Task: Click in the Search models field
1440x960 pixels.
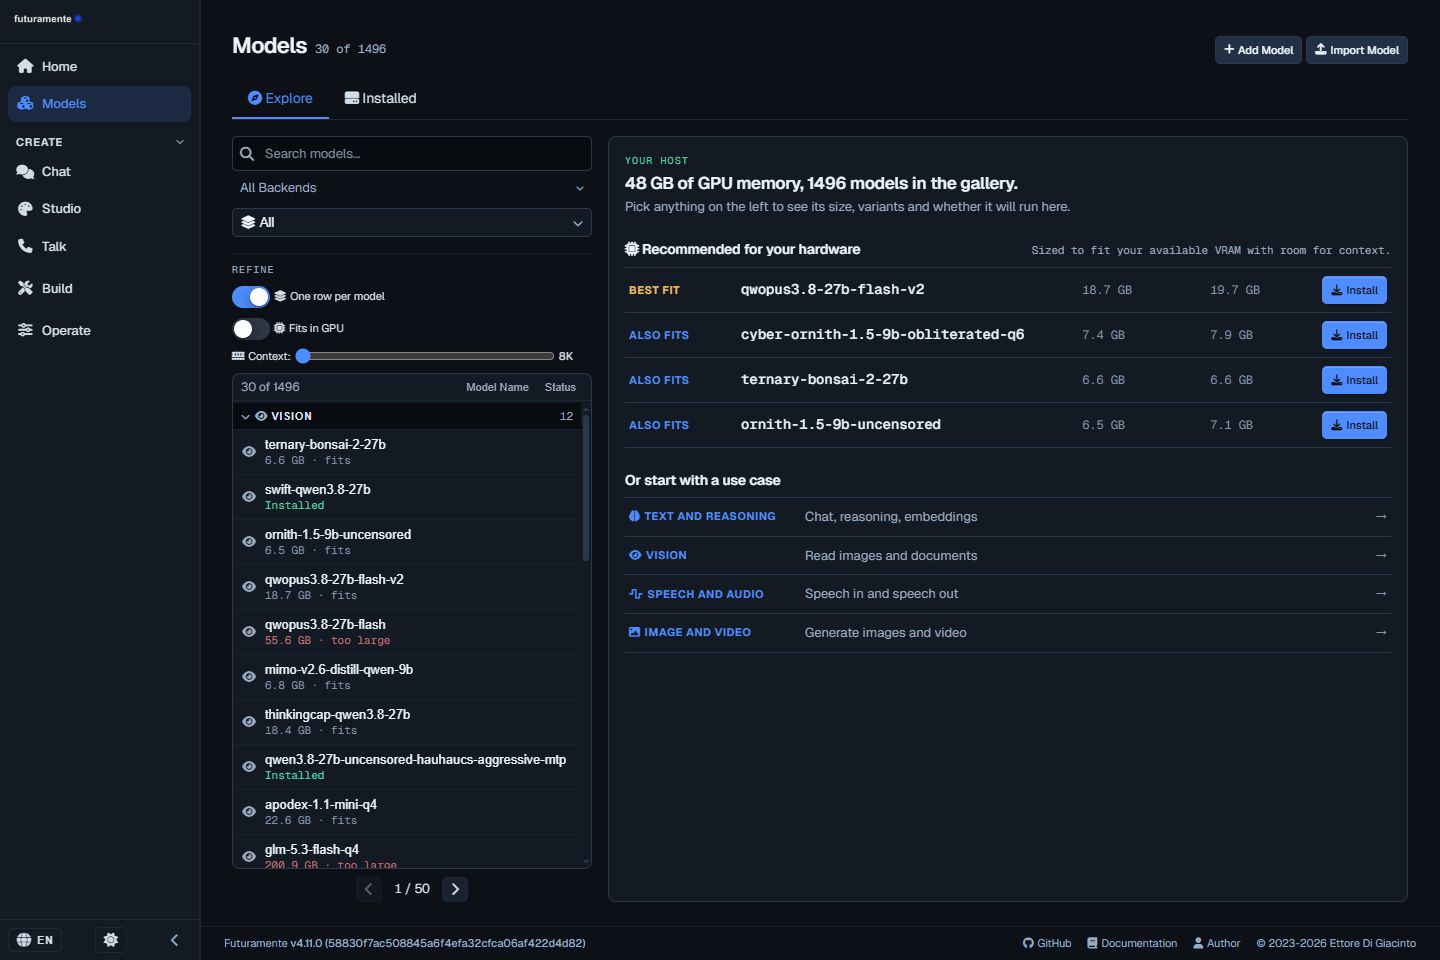Action: click(x=412, y=154)
